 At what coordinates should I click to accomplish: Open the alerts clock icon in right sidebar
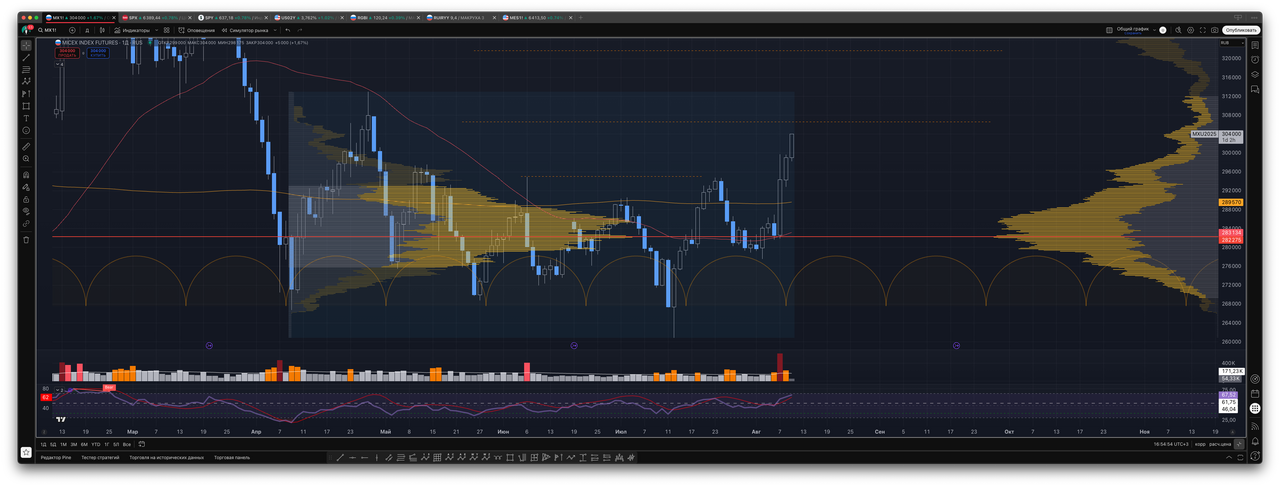click(x=1255, y=58)
